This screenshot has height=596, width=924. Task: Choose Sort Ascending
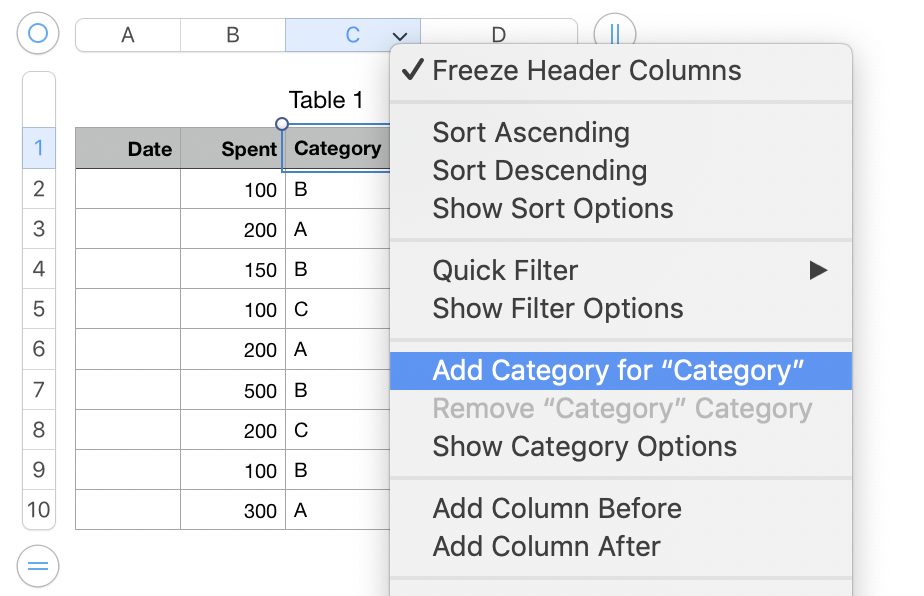coord(531,133)
